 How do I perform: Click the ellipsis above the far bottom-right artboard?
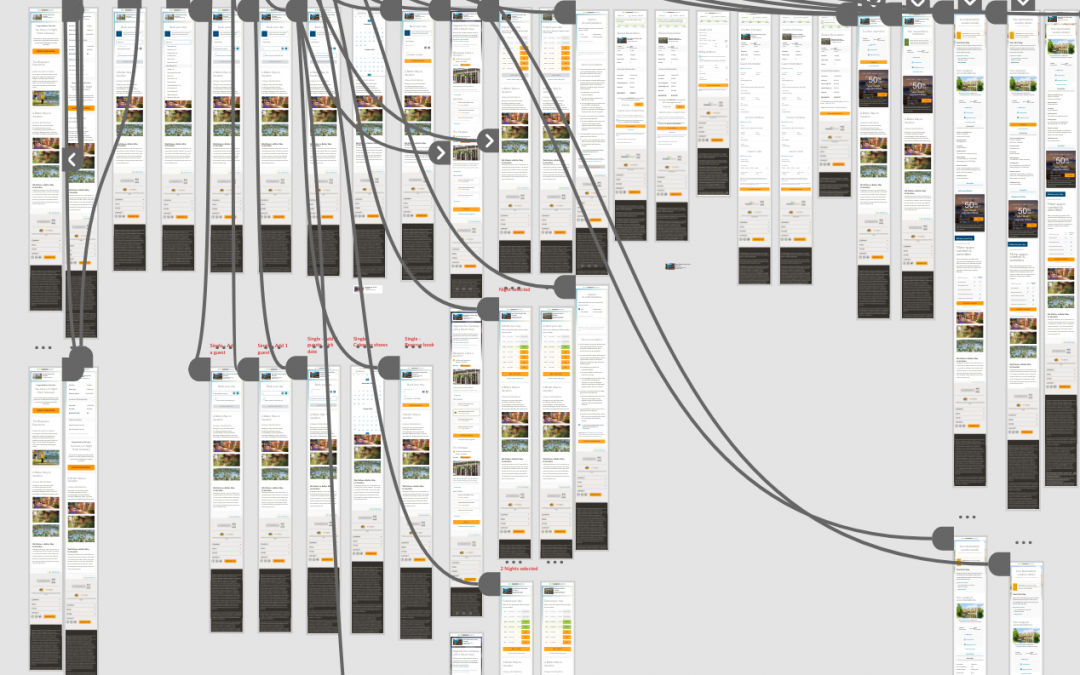(1023, 543)
